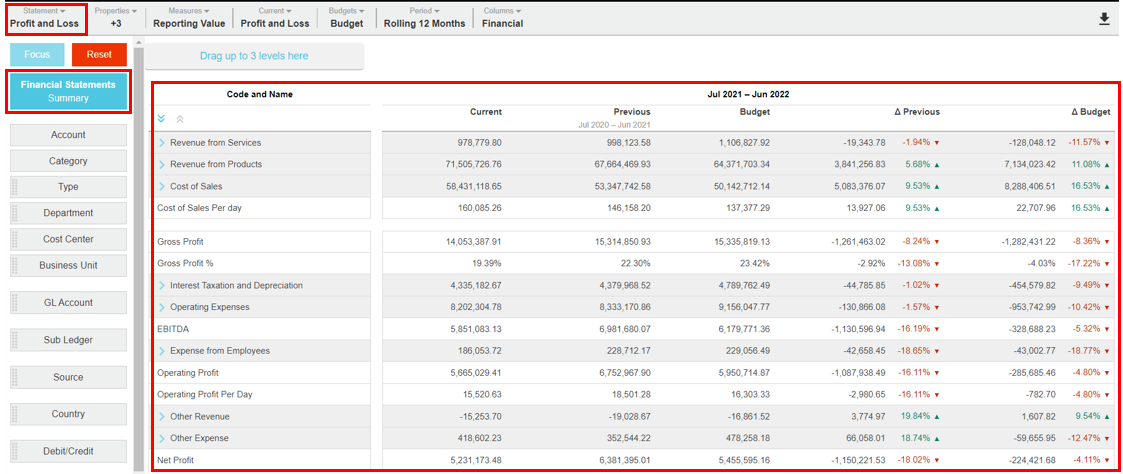Select the Debit/Credit level button
The height and width of the screenshot is (474, 1123).
tap(68, 451)
